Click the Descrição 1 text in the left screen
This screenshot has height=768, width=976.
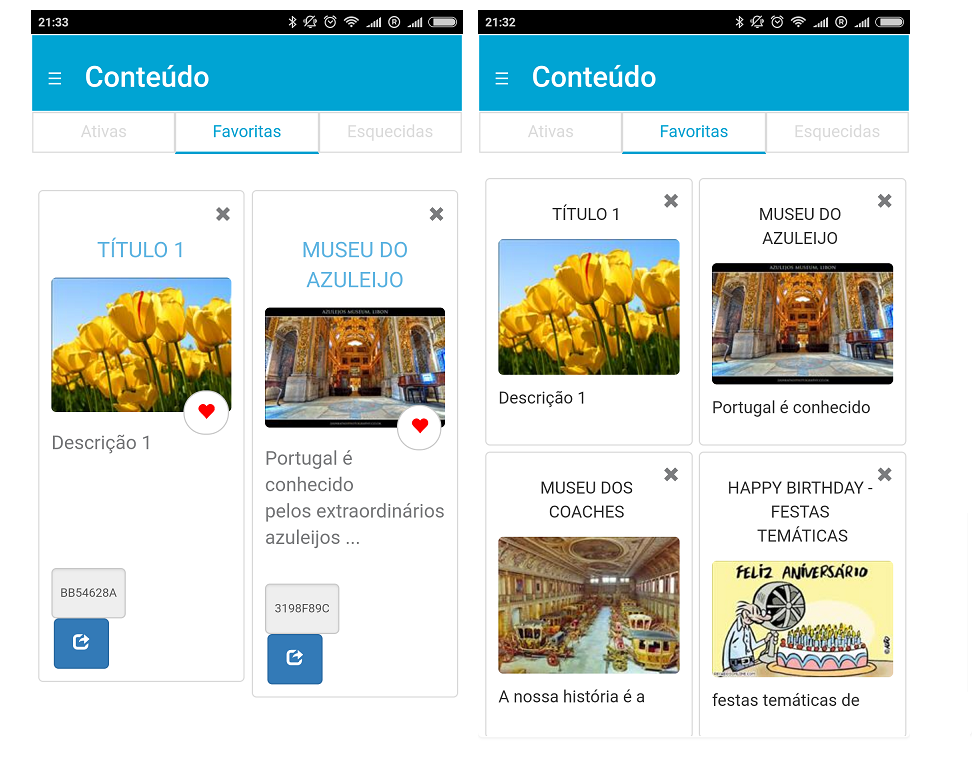point(101,443)
